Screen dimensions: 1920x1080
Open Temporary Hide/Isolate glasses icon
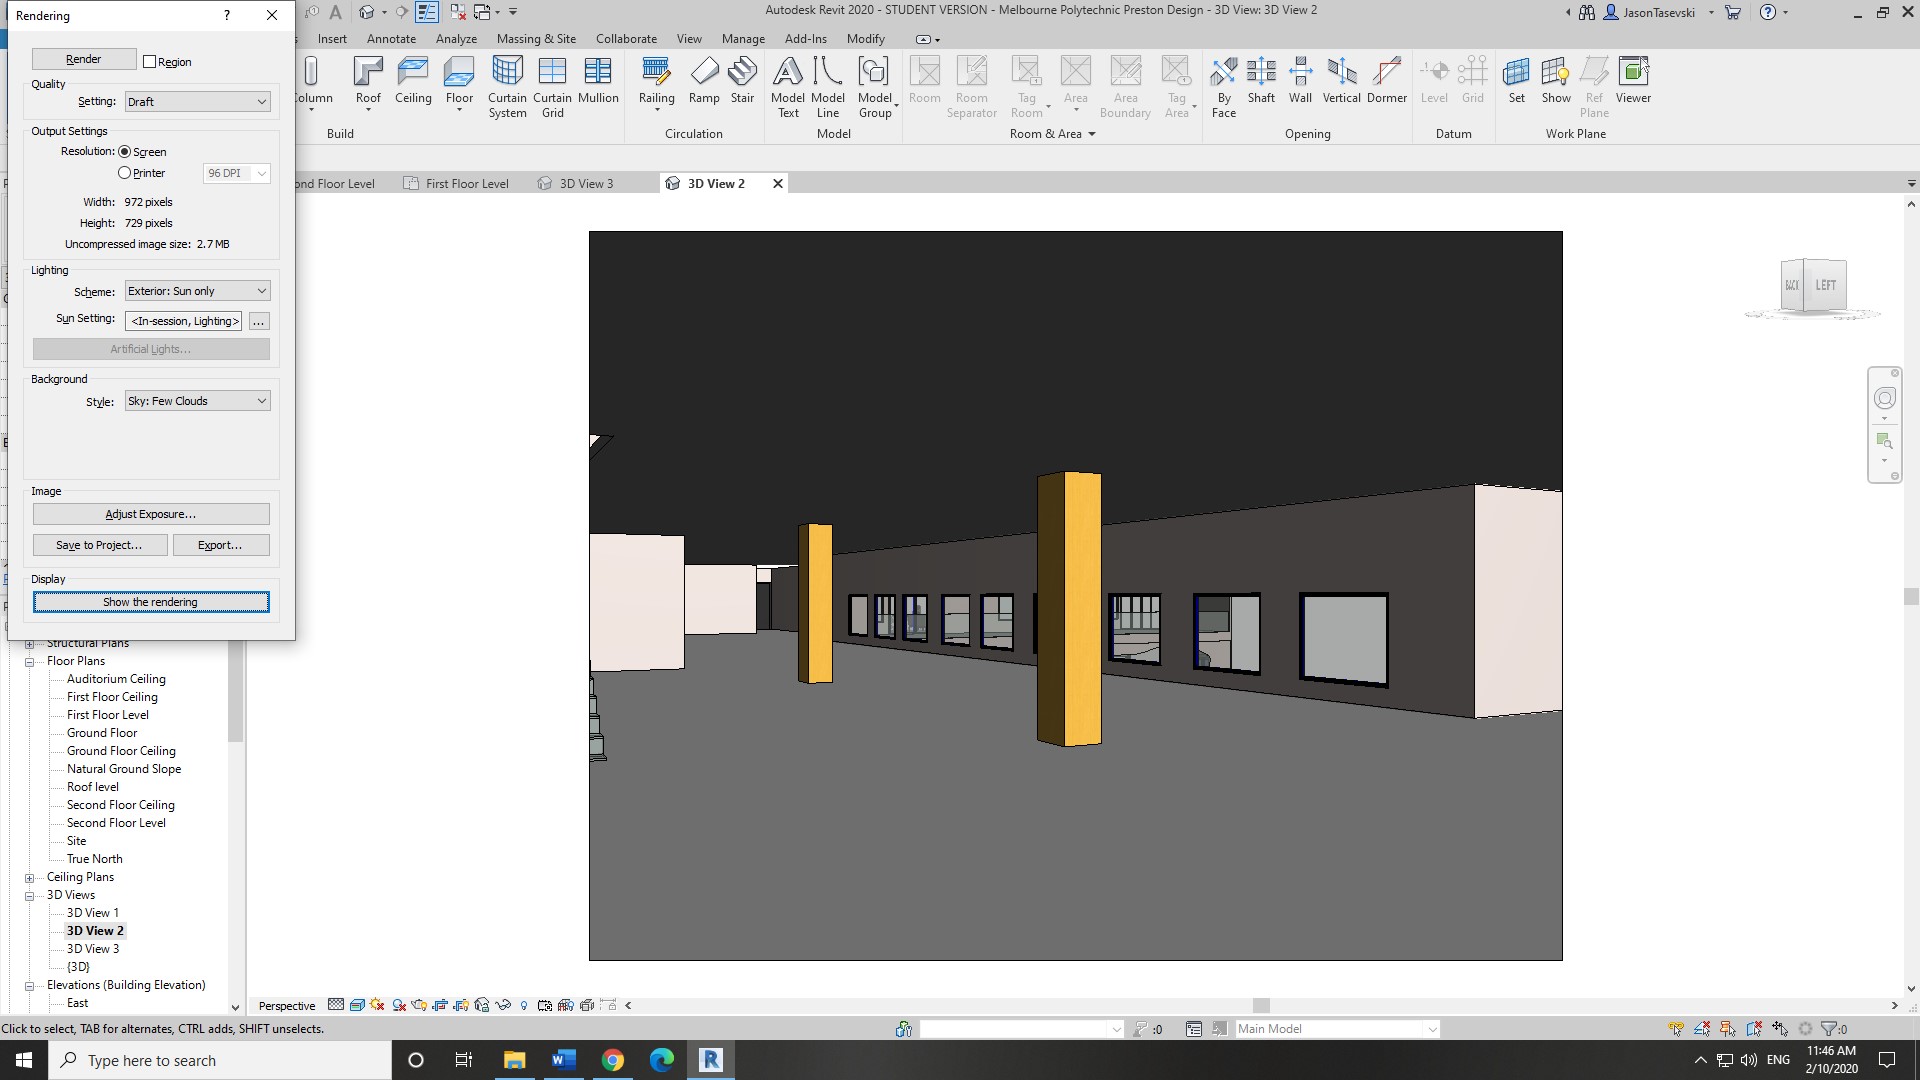point(502,1005)
